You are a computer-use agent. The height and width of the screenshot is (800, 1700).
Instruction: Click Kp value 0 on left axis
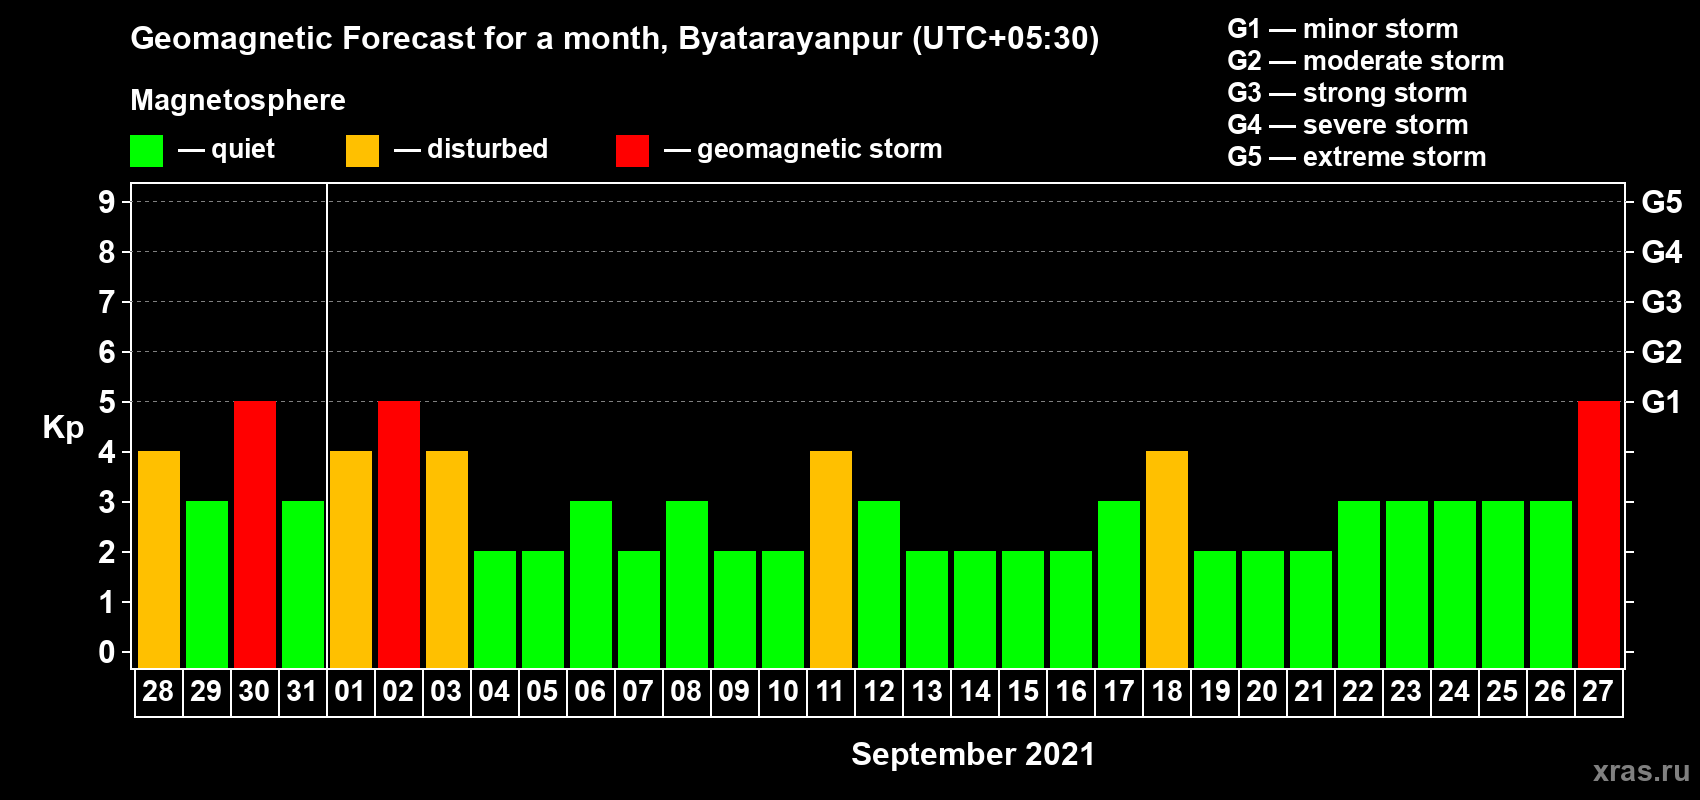pos(107,652)
